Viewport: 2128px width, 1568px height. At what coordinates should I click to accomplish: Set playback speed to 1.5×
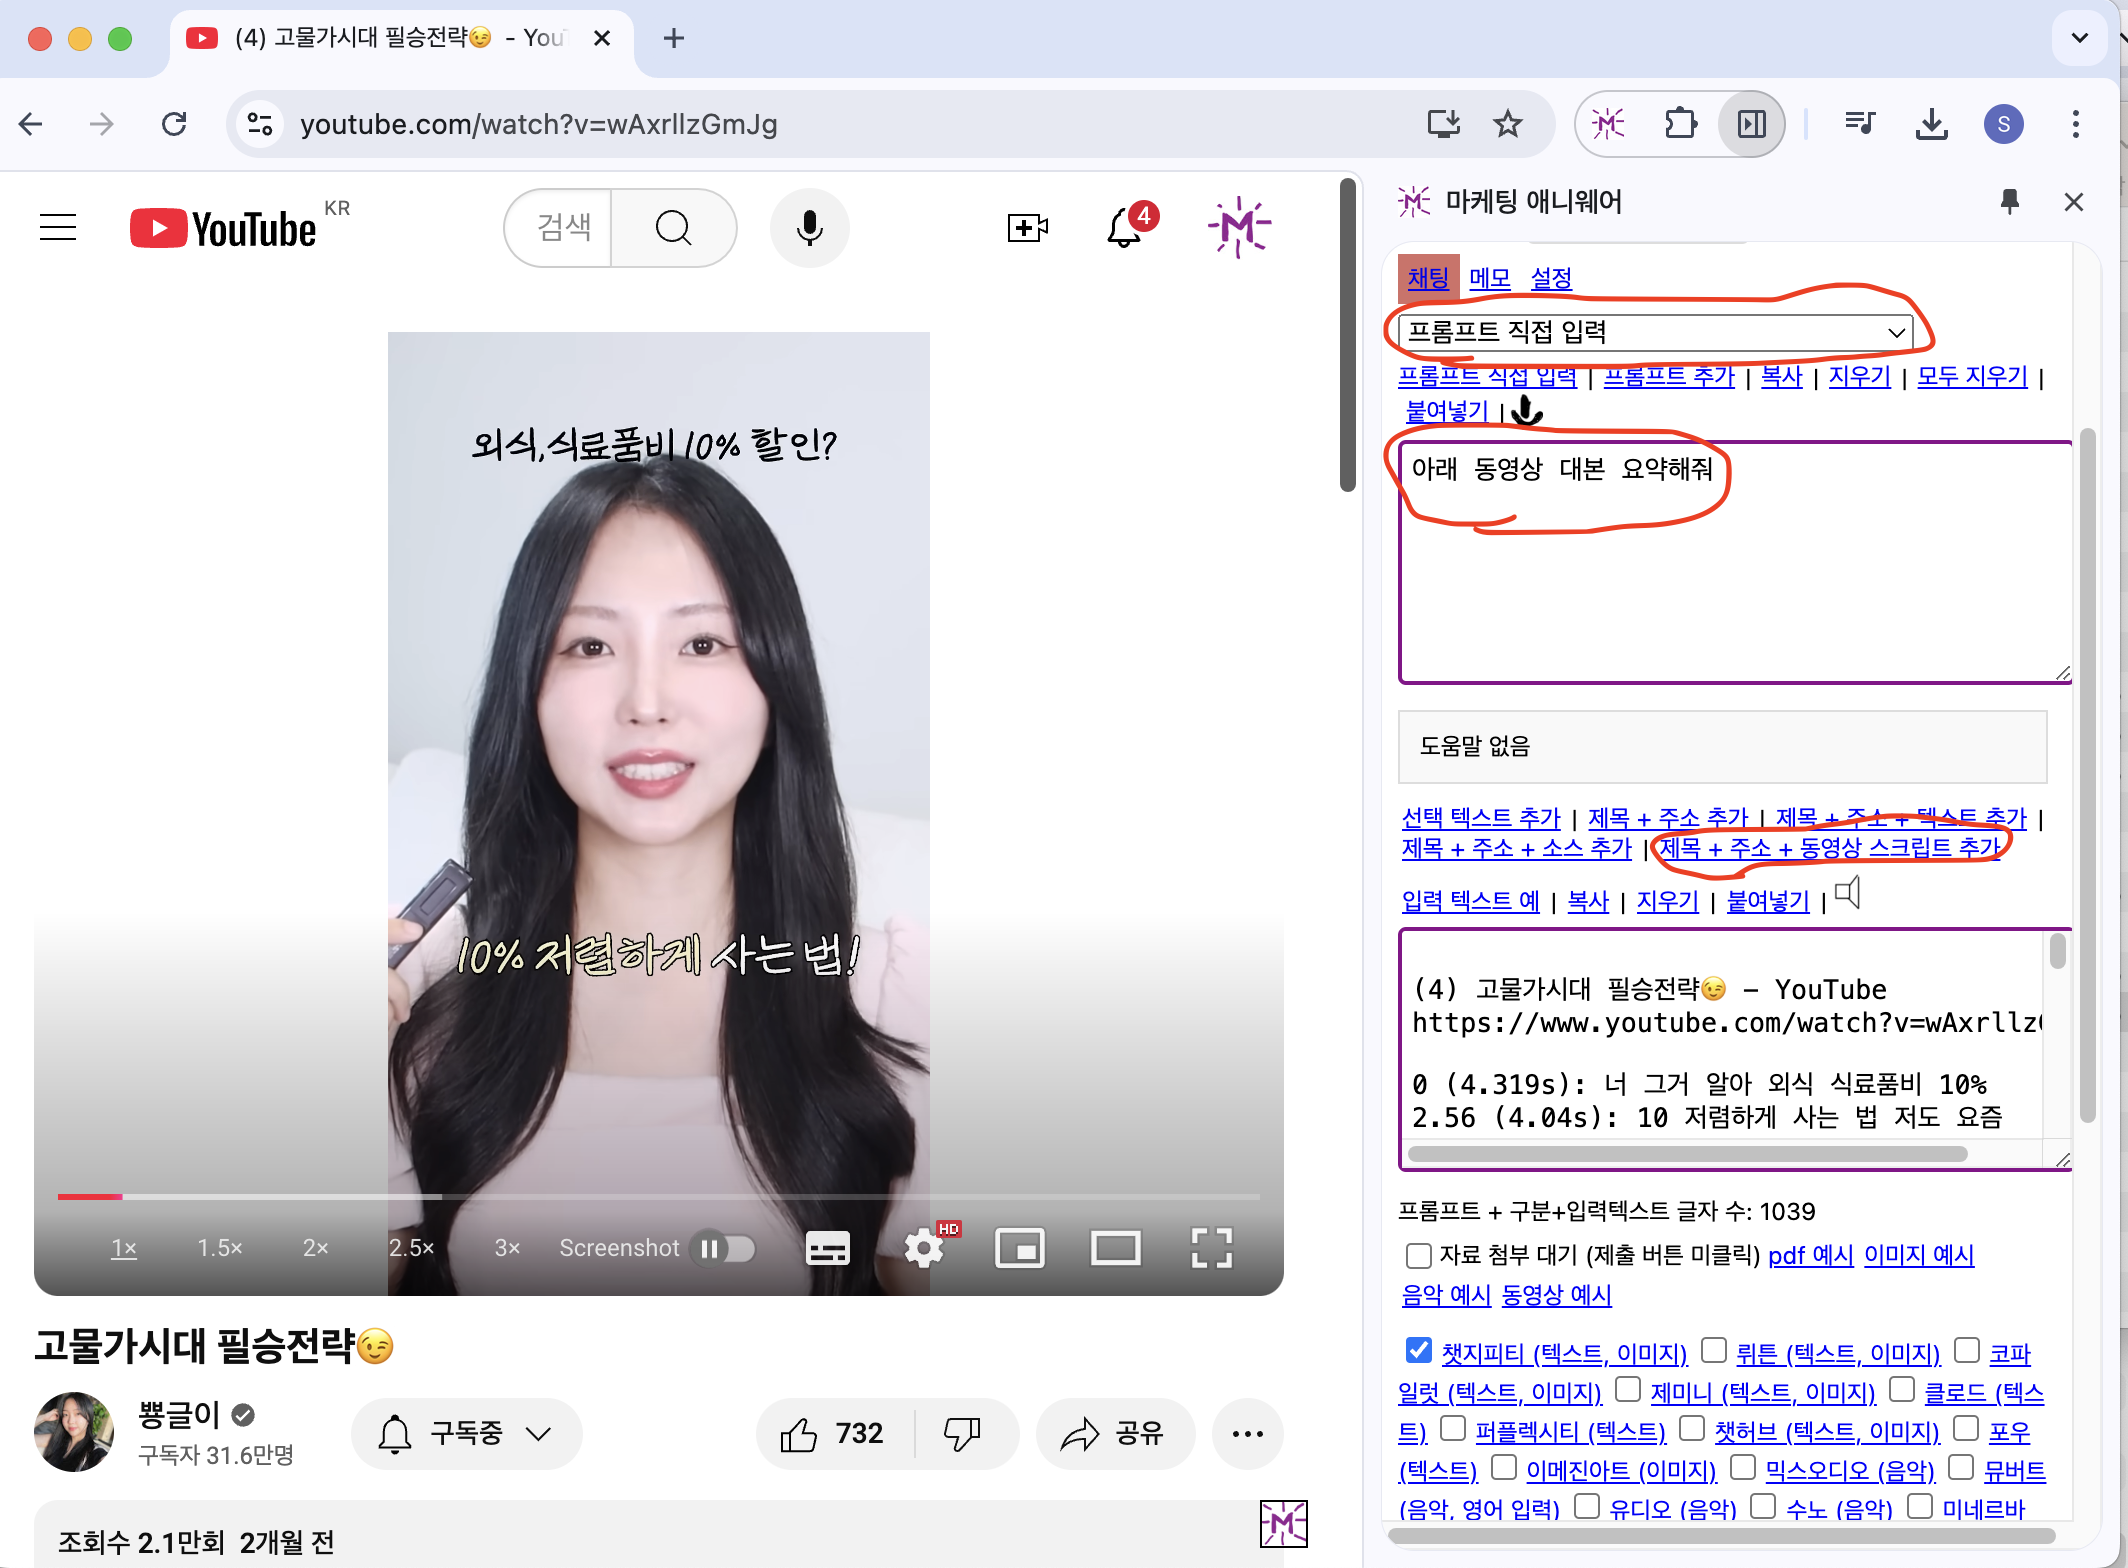(x=220, y=1248)
